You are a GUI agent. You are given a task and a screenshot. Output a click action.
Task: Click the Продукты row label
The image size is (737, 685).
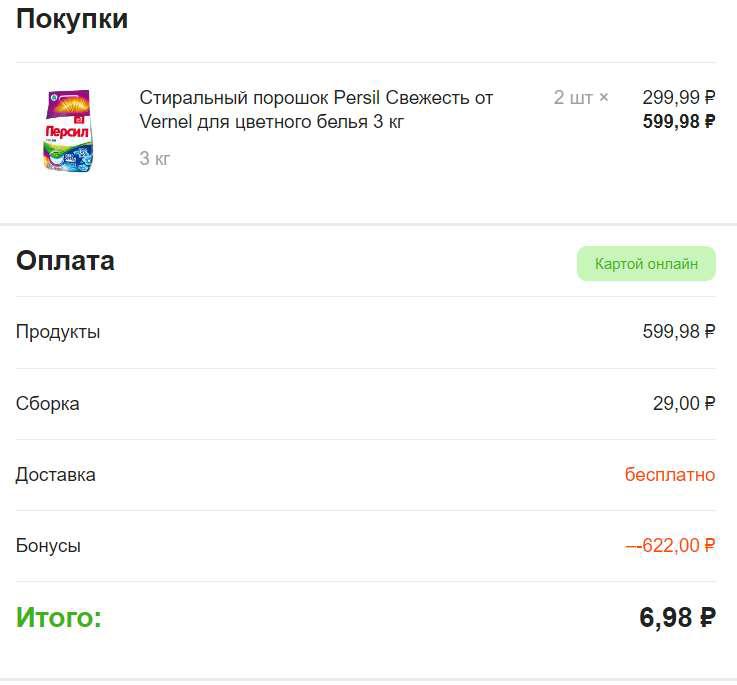[58, 332]
